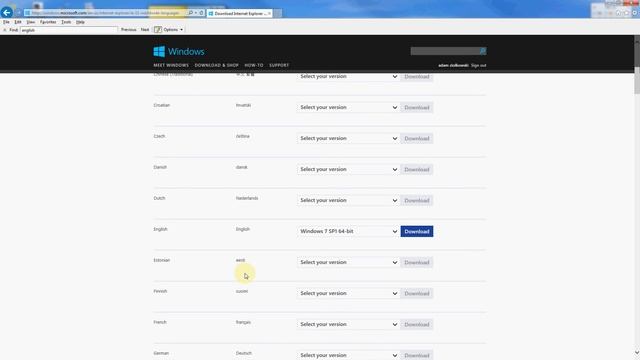Click the Download button in French row

pyautogui.click(x=417, y=324)
